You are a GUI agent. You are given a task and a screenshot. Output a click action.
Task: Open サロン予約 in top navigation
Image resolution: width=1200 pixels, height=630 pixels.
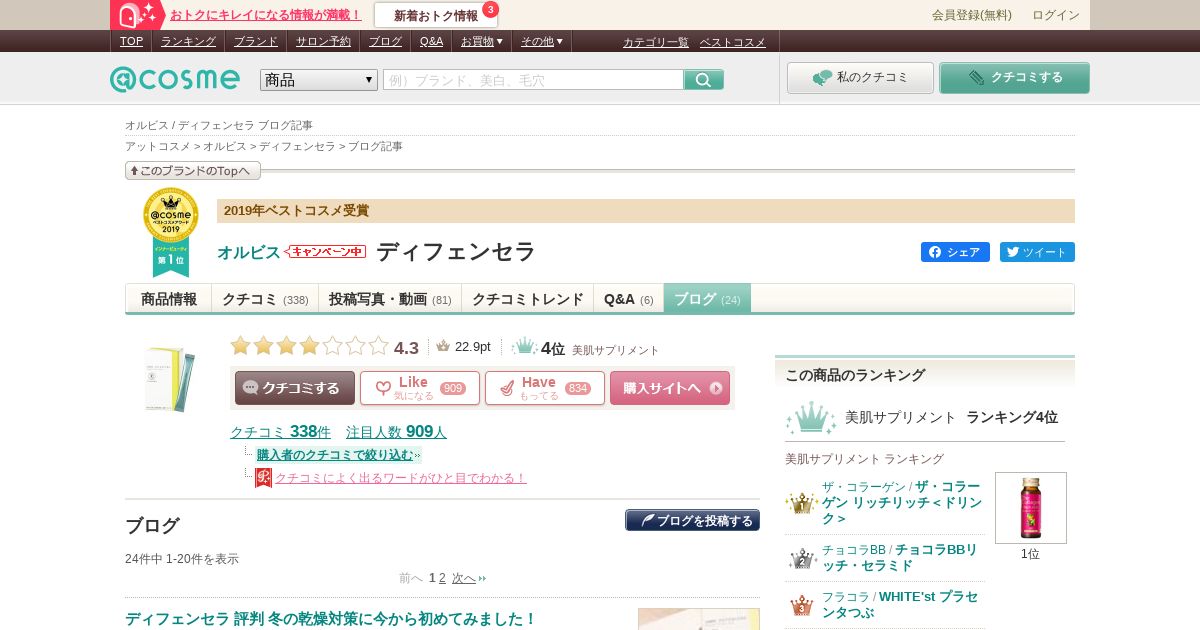323,41
